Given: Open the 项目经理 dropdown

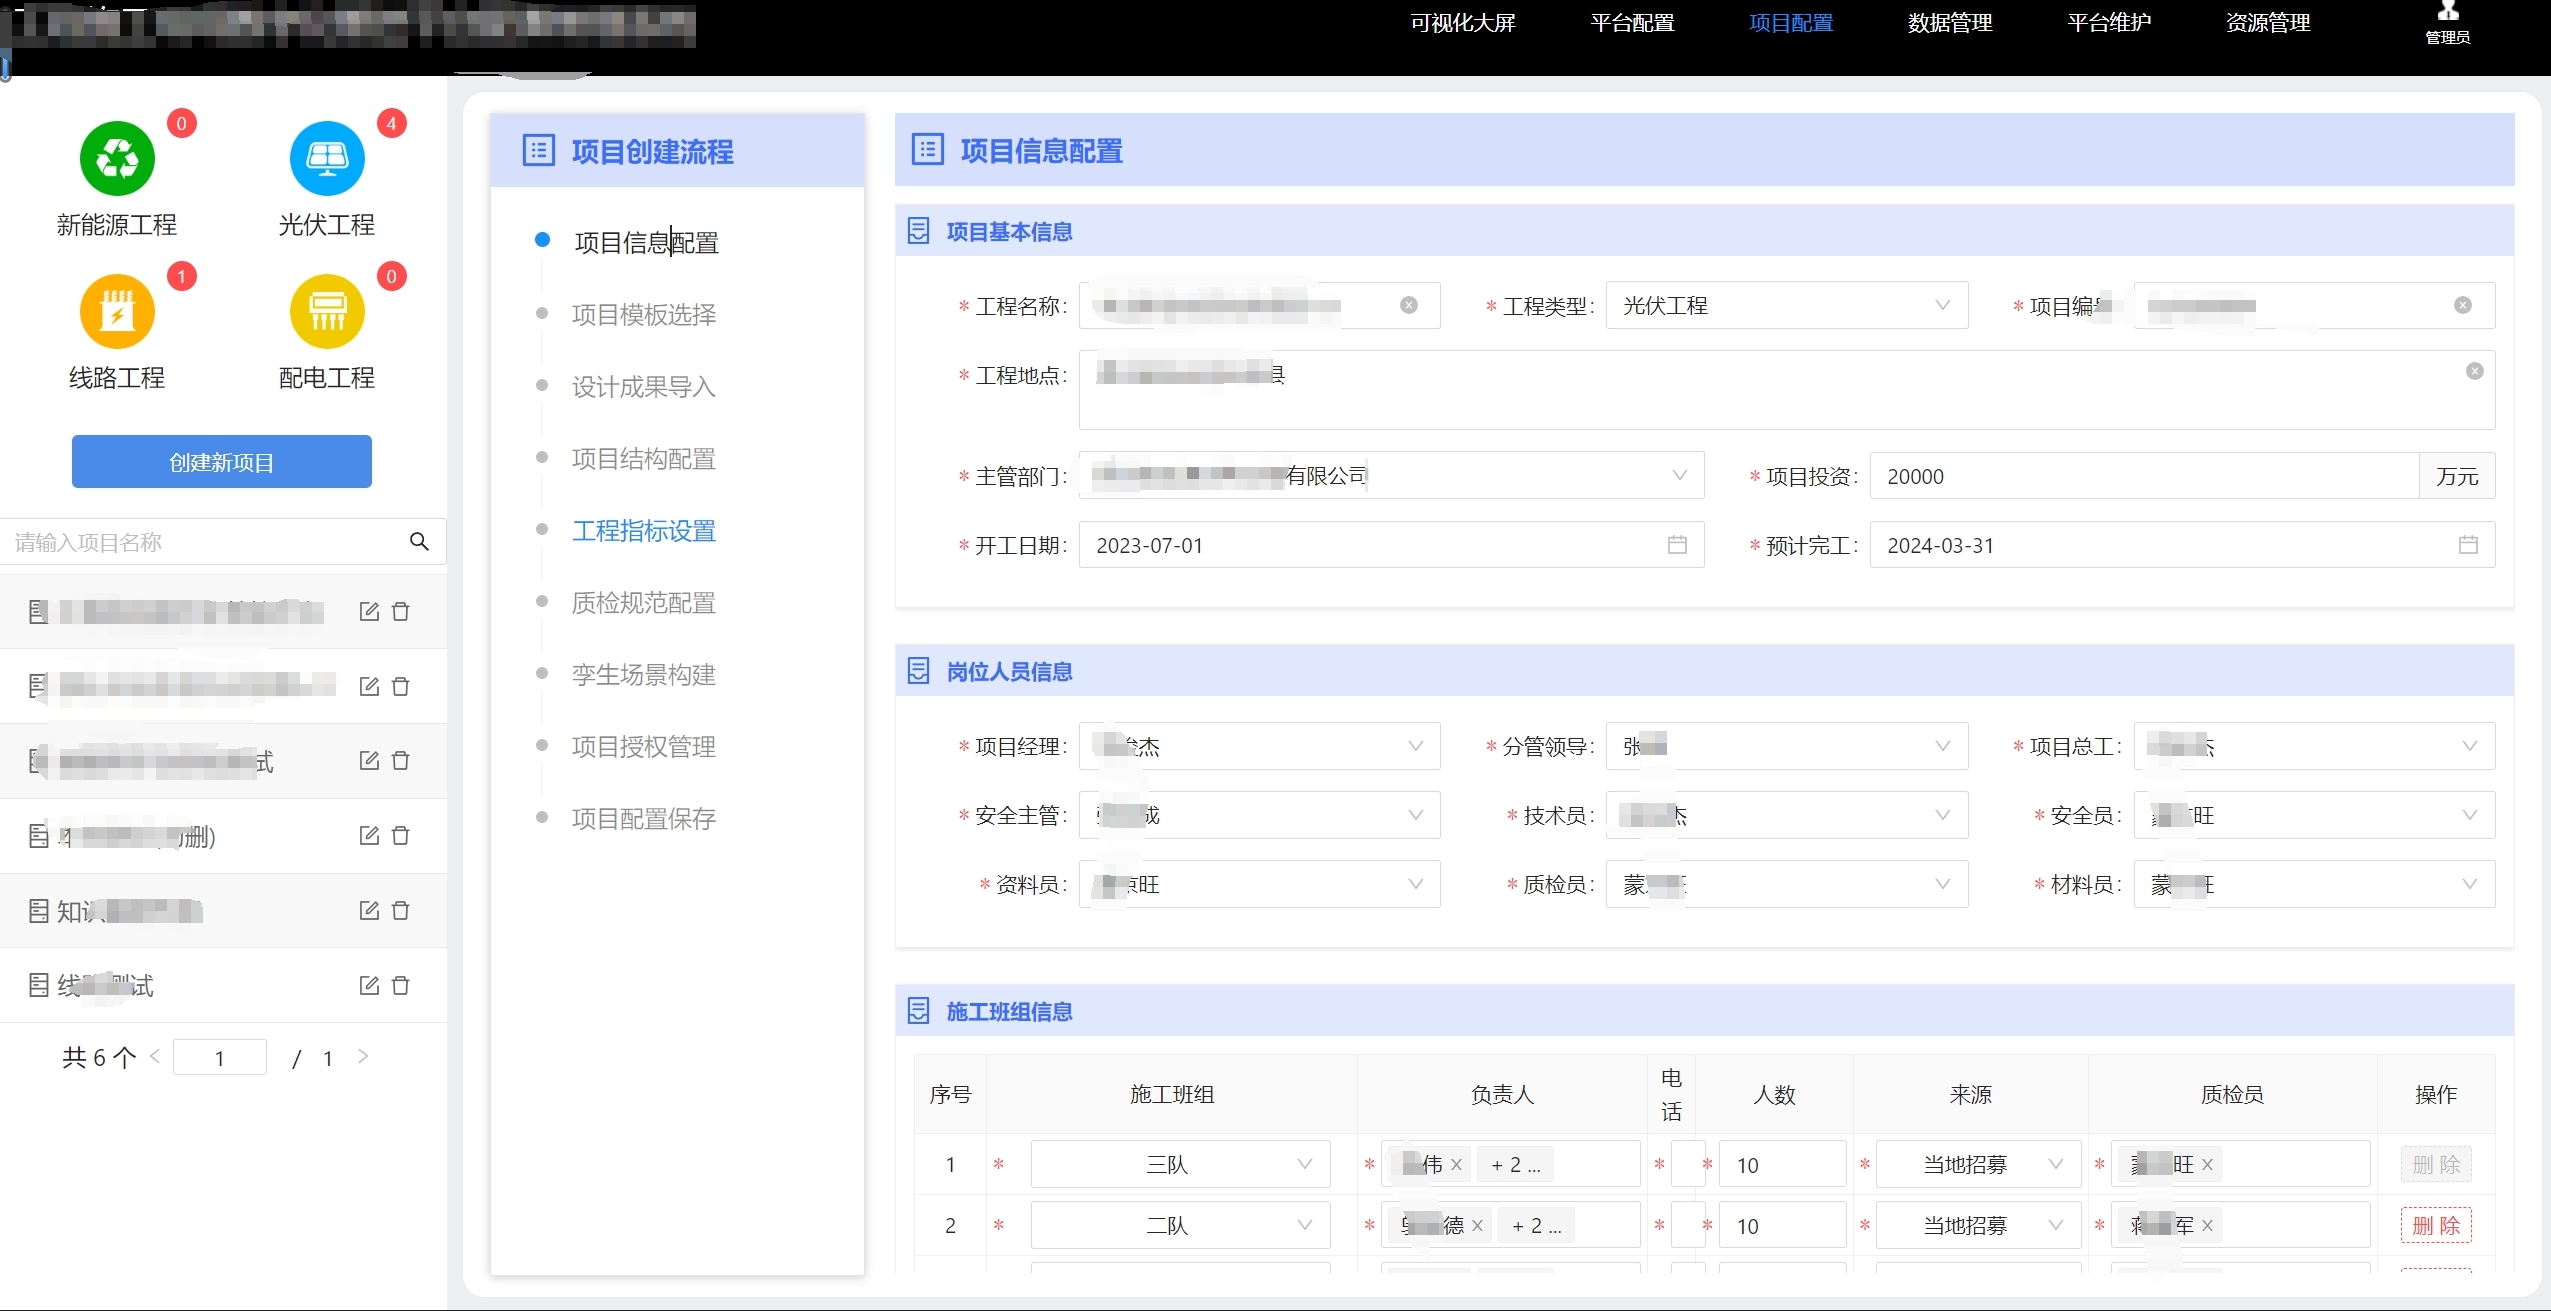Looking at the screenshot, I should pos(1259,746).
